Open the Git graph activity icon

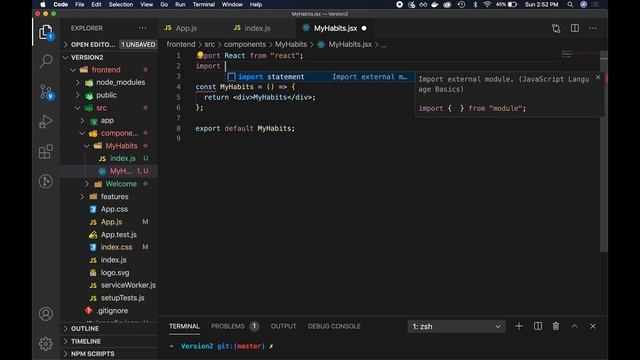pos(46,181)
